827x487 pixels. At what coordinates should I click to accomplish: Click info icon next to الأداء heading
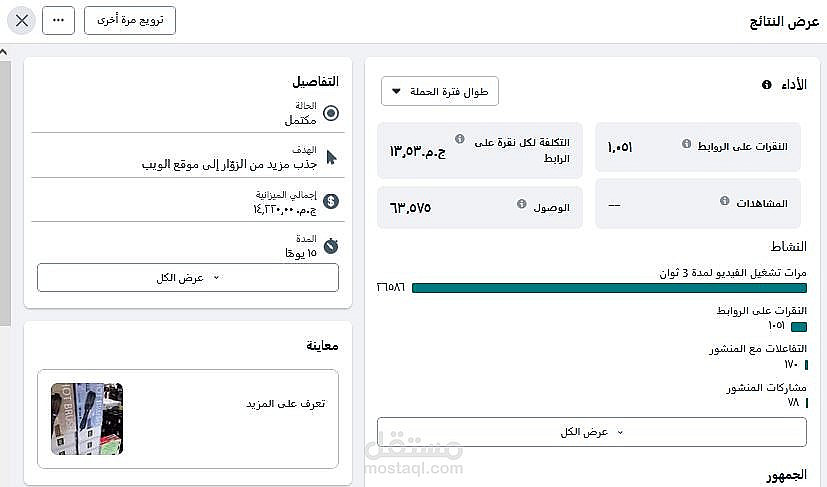coord(767,85)
